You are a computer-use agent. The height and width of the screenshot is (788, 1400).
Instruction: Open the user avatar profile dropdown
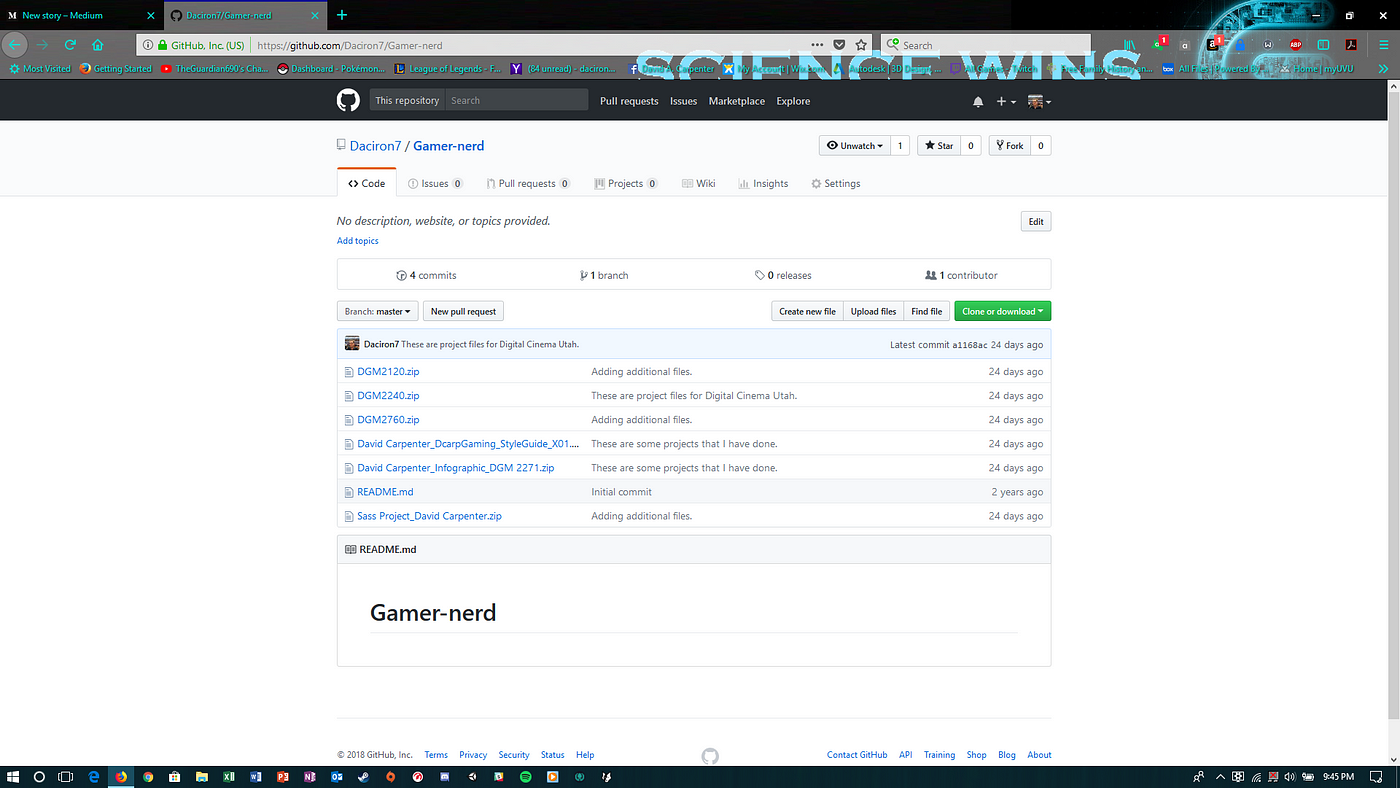pyautogui.click(x=1039, y=101)
